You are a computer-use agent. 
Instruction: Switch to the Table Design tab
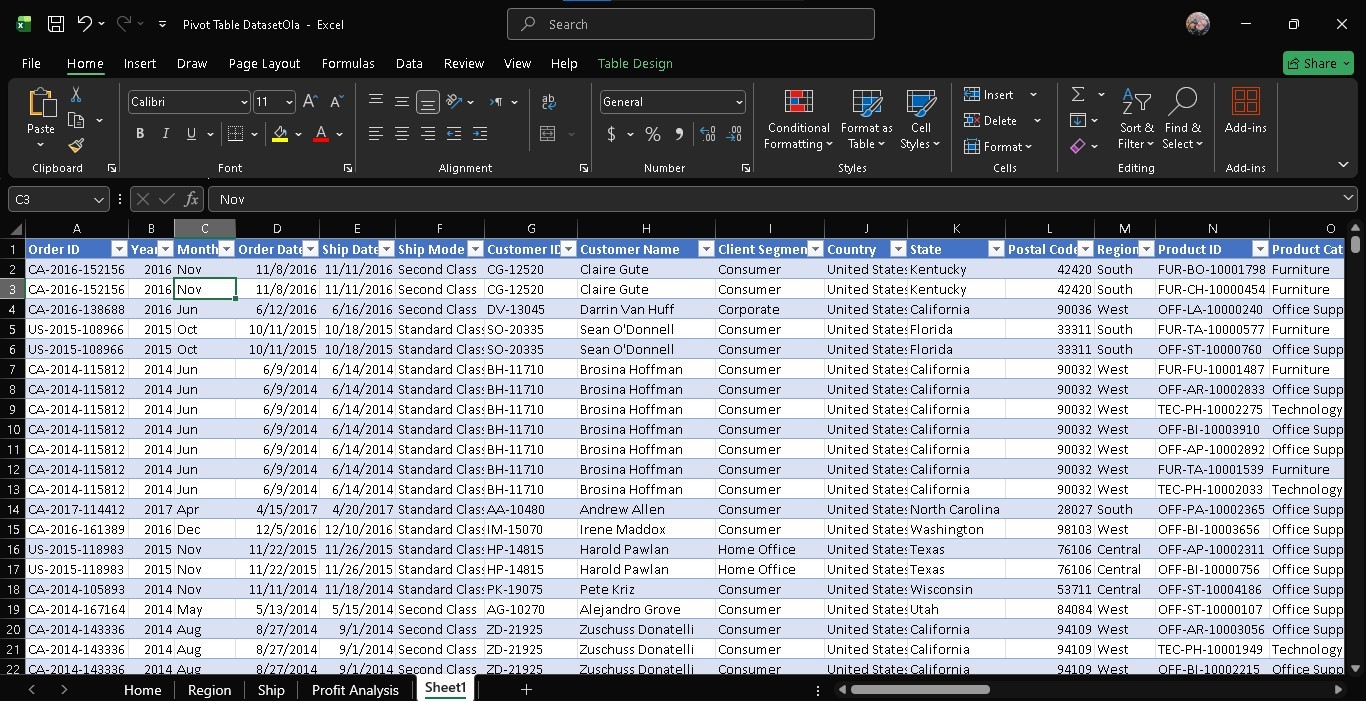tap(635, 63)
